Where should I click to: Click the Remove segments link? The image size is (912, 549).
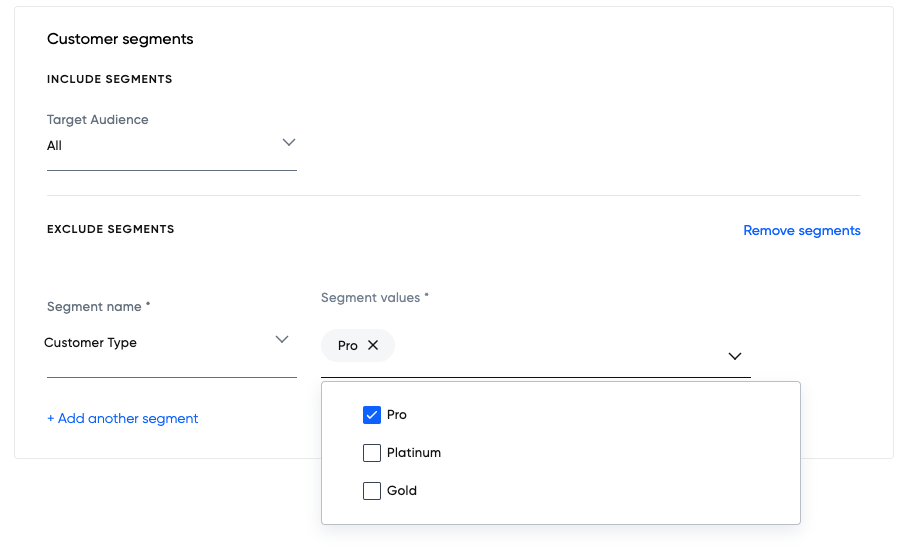801,231
